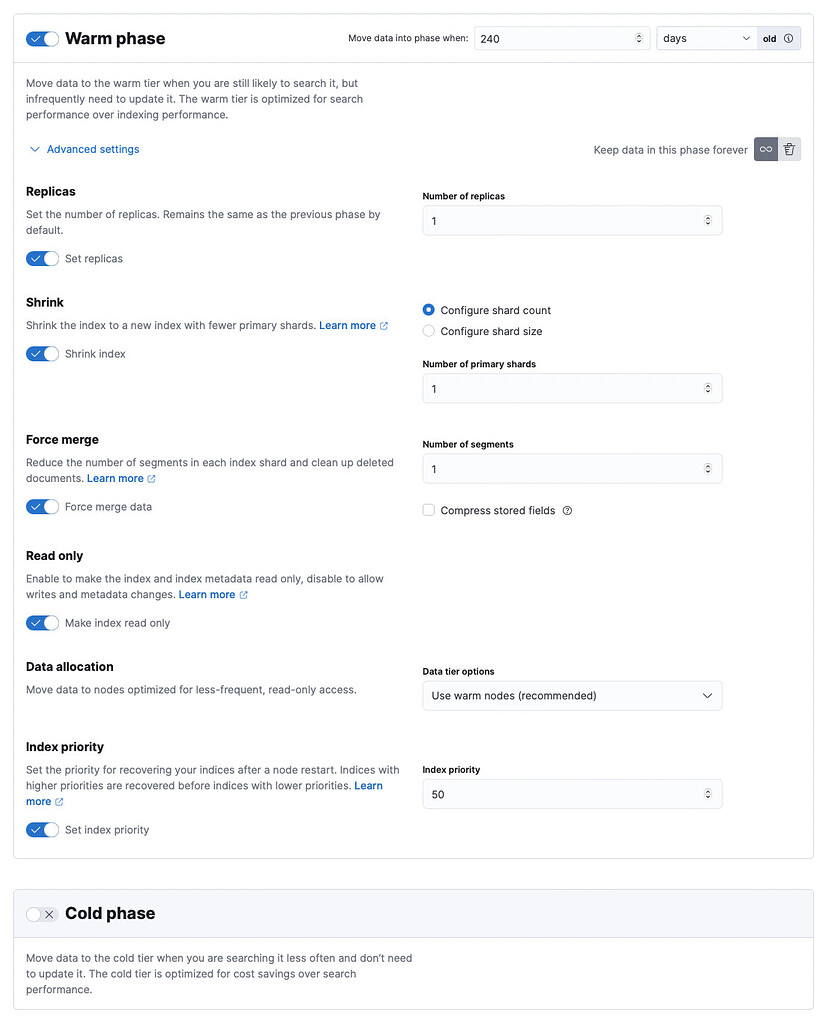This screenshot has width=823, height=1024.
Task: Open the Data tier options dropdown
Action: point(571,695)
